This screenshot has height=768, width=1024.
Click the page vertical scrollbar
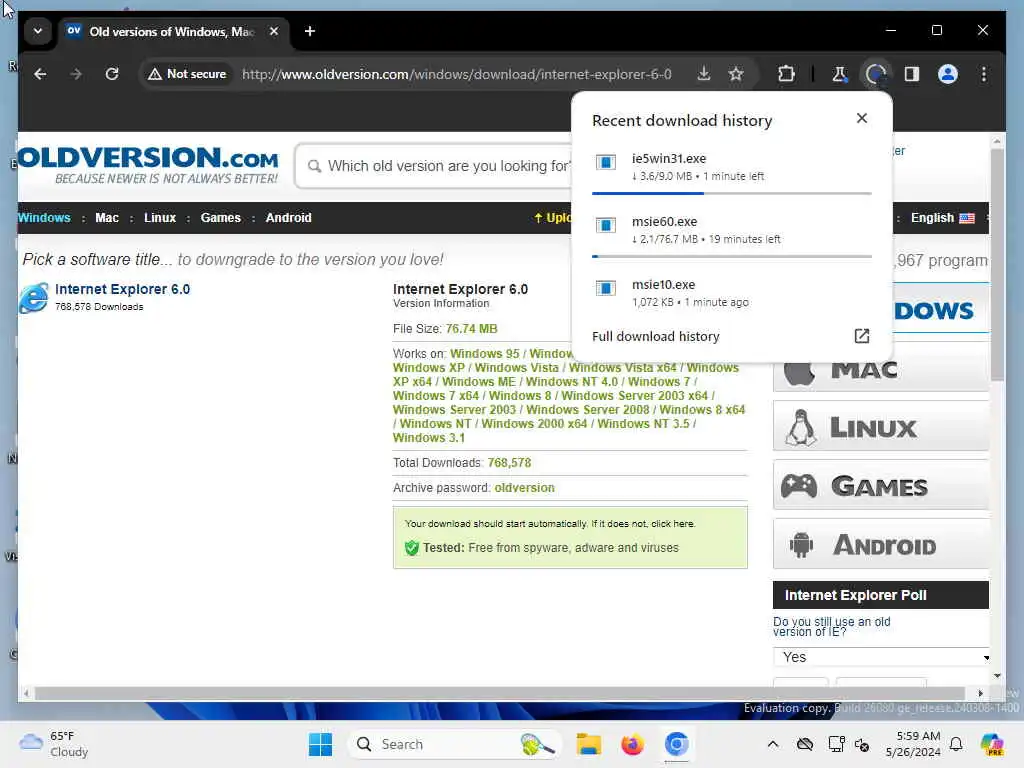(997, 264)
